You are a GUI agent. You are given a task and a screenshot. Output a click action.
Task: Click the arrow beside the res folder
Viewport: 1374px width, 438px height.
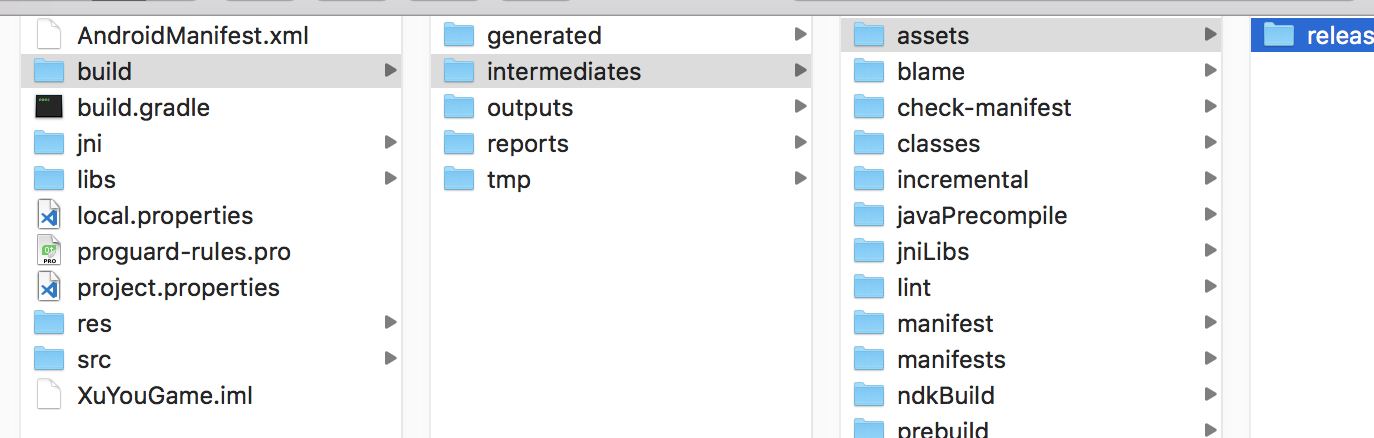[390, 323]
